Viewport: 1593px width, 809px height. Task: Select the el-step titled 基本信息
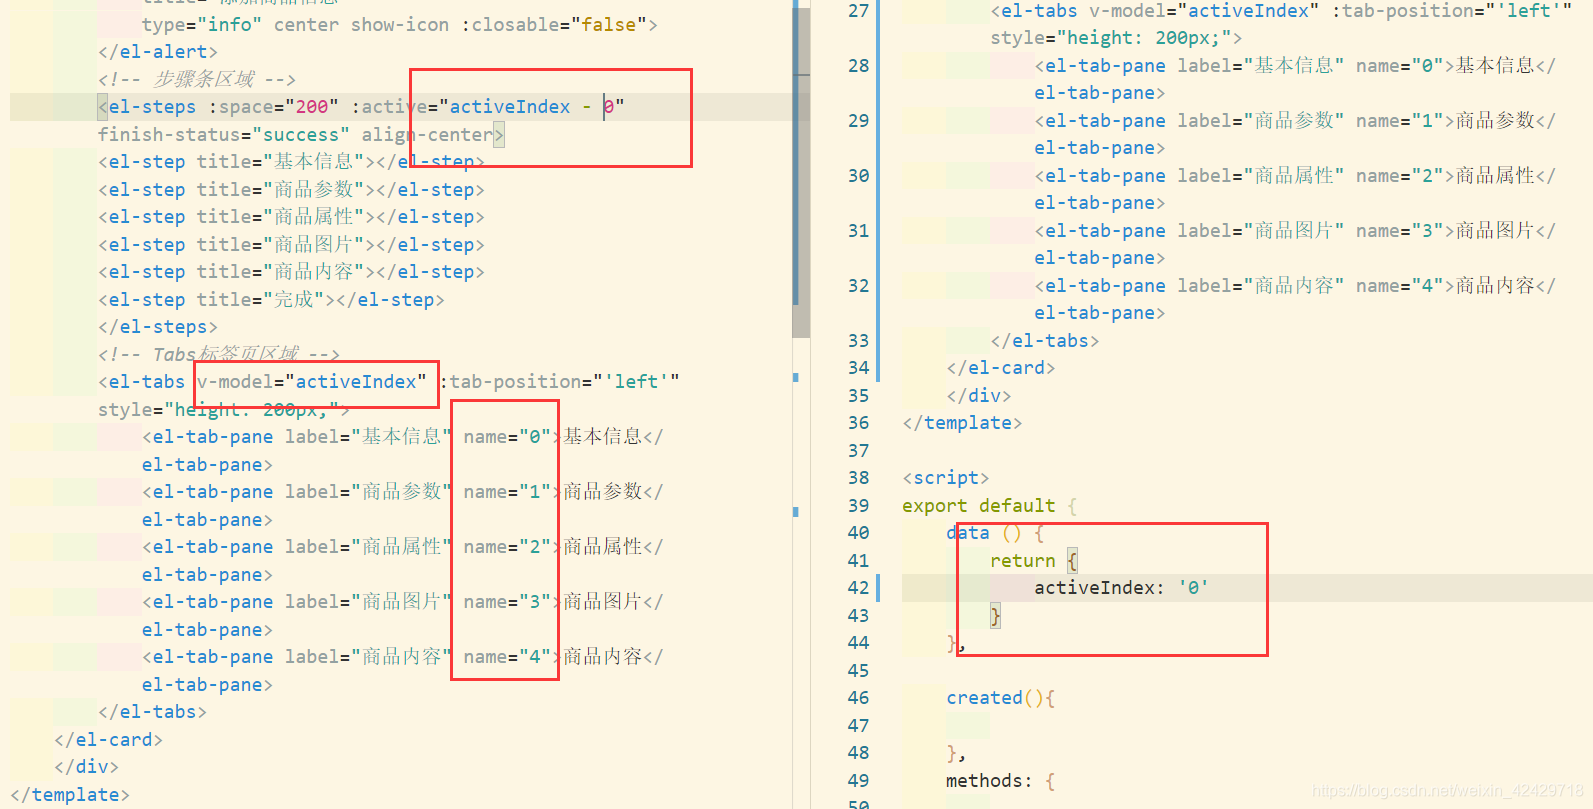tap(291, 162)
